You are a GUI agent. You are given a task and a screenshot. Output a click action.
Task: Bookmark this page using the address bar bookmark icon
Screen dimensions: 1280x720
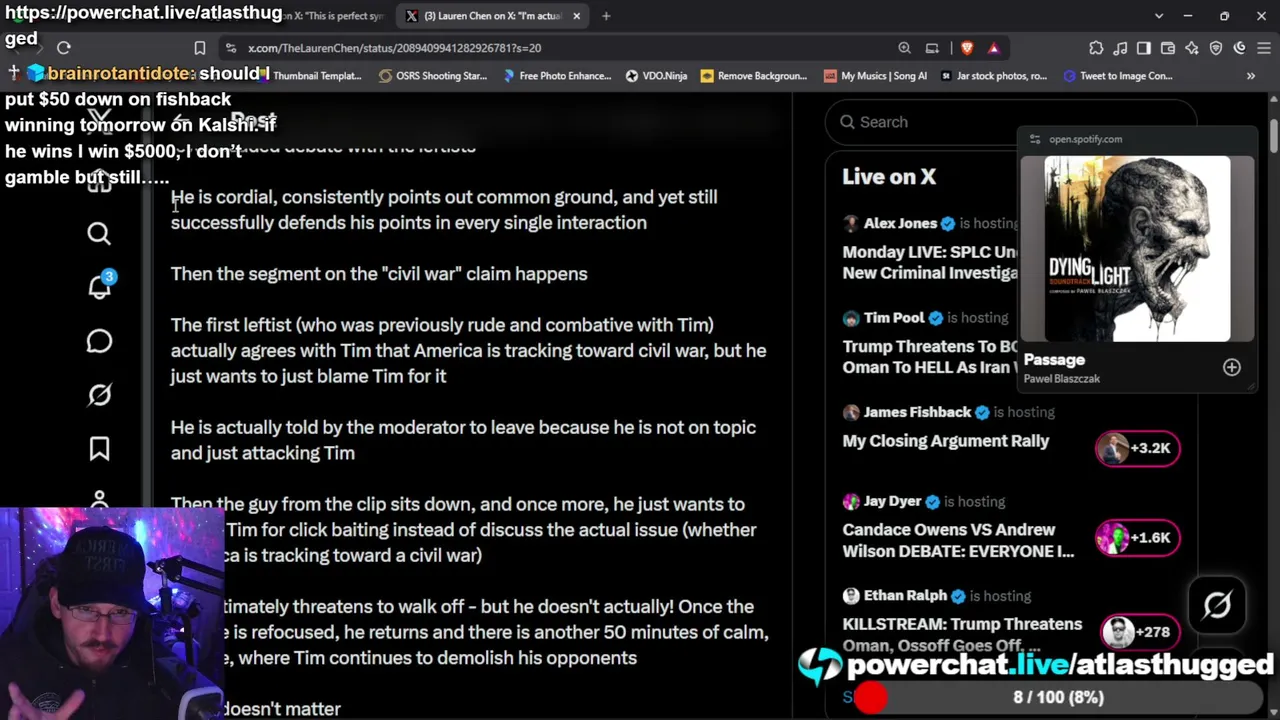pyautogui.click(x=200, y=47)
